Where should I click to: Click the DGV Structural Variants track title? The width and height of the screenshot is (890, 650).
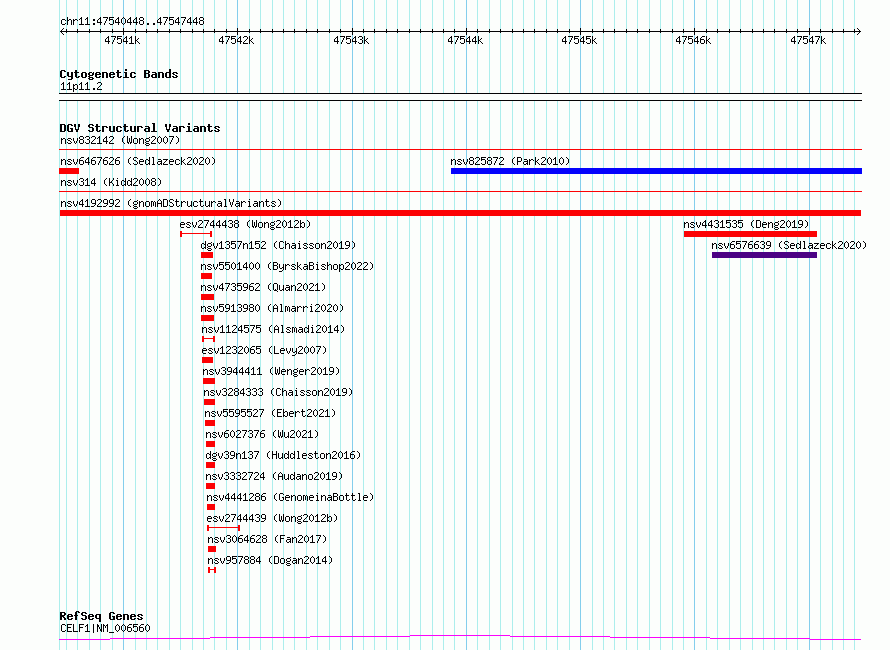click(140, 128)
